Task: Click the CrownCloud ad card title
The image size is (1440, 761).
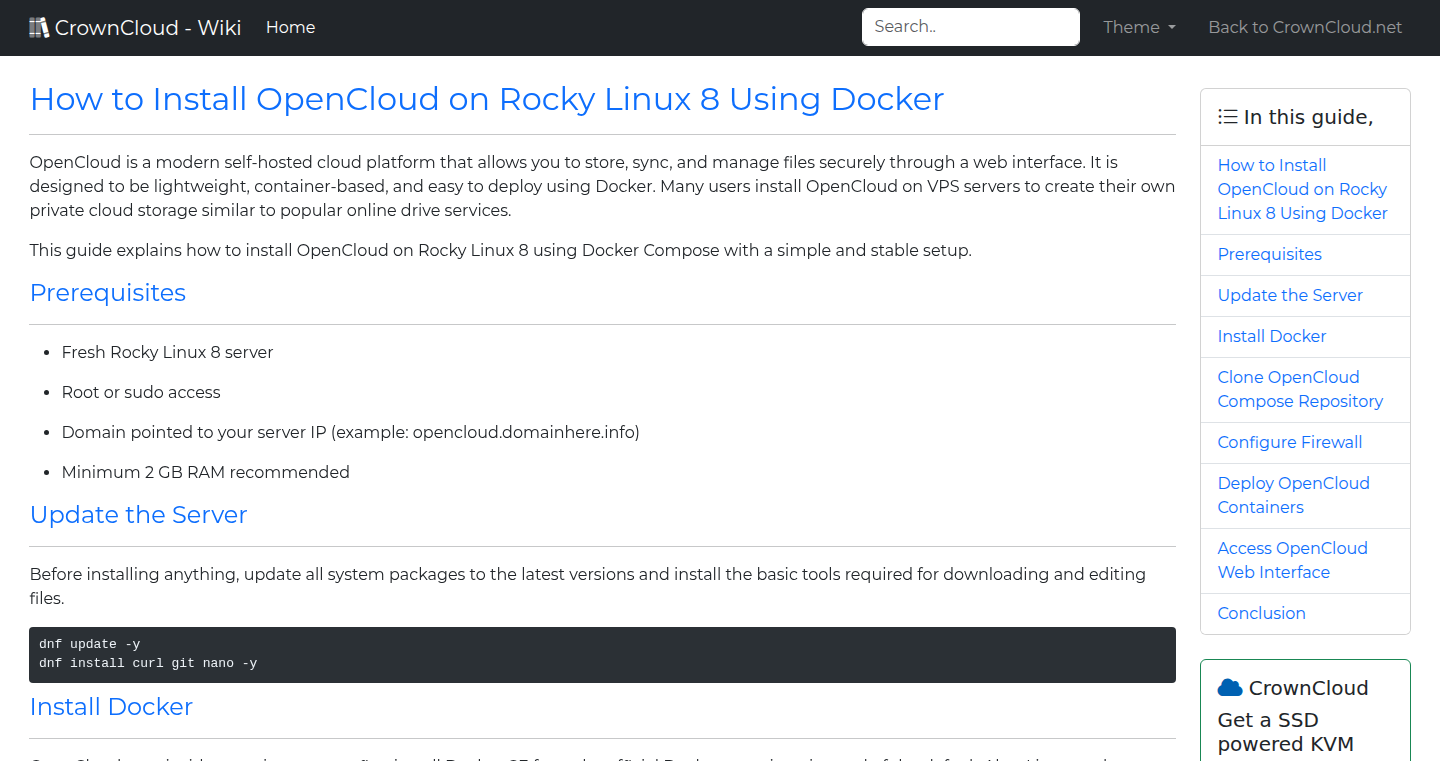Action: pyautogui.click(x=1293, y=688)
